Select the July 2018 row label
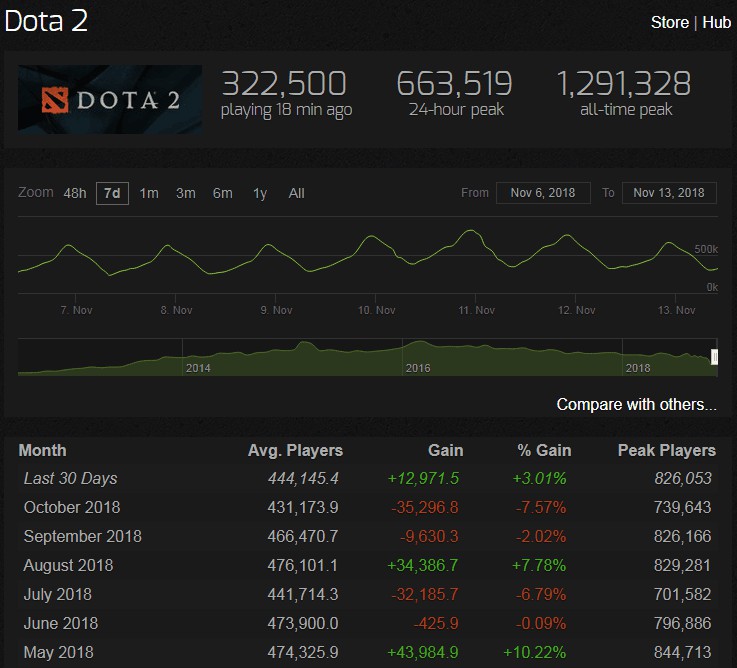 [58, 594]
